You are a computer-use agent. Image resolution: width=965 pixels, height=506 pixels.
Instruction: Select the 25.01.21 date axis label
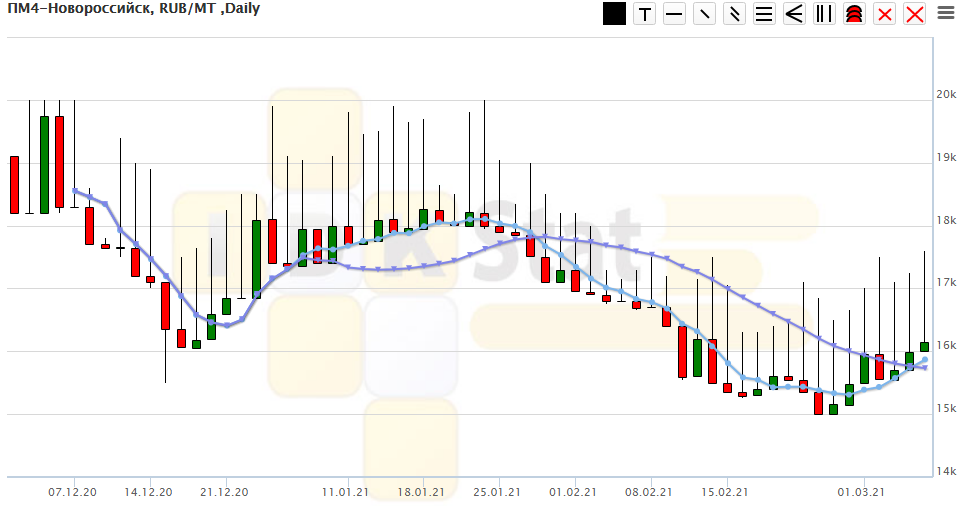coord(497,492)
